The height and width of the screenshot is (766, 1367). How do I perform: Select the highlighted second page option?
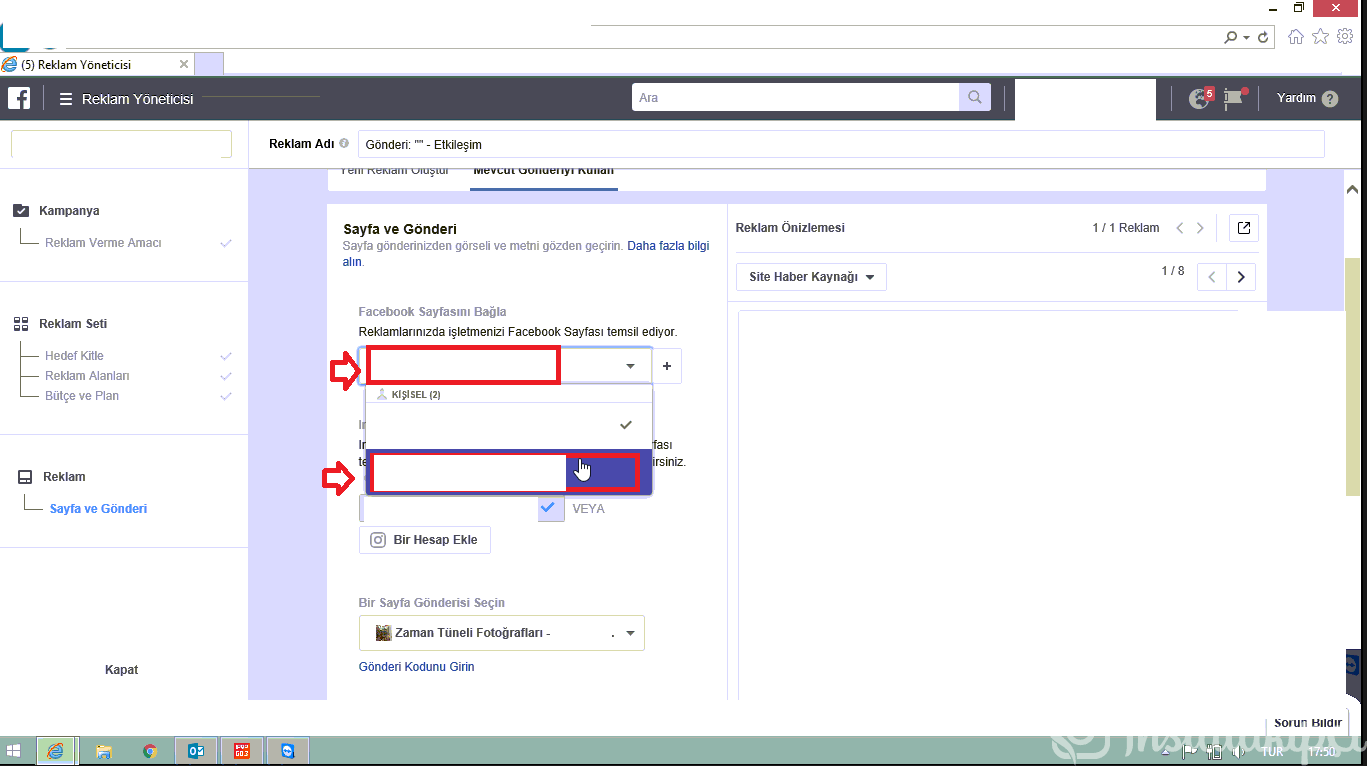click(509, 472)
